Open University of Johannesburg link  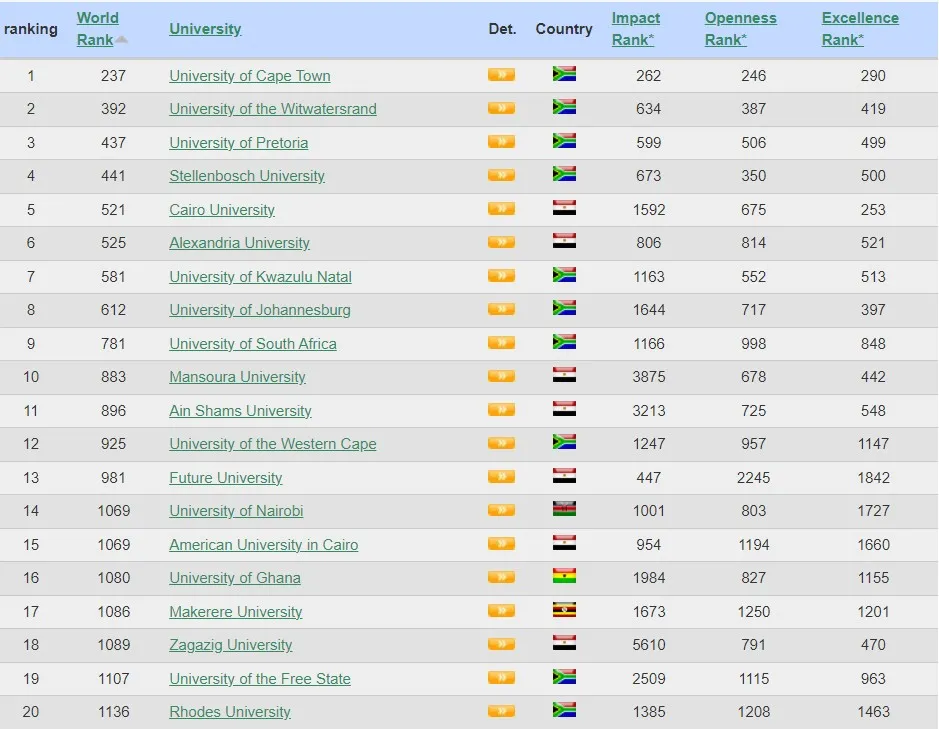point(260,310)
